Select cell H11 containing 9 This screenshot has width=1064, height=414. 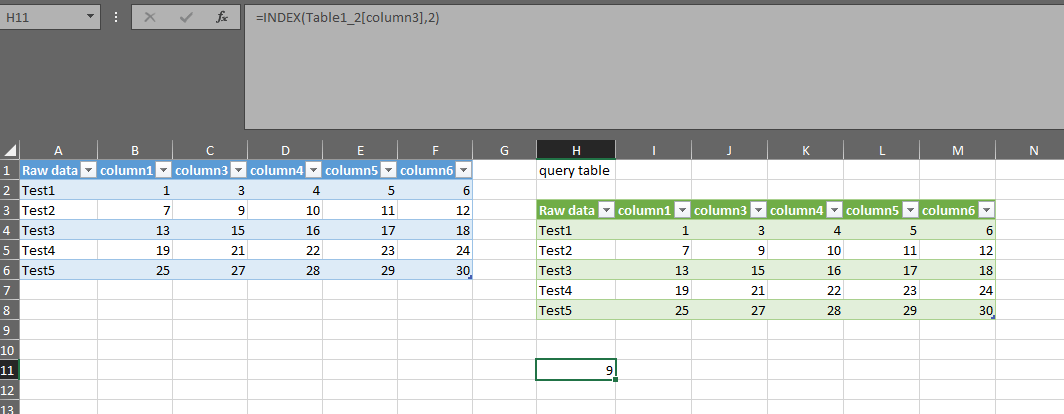(x=576, y=370)
